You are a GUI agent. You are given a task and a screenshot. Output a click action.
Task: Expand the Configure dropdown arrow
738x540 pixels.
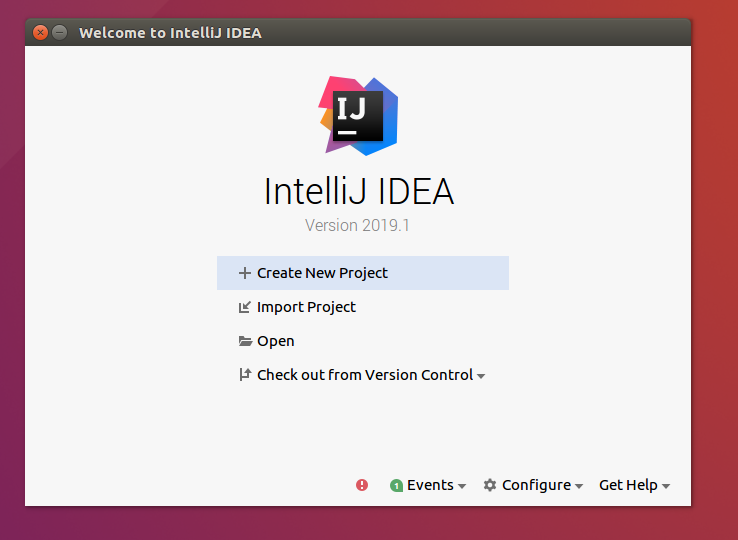click(579, 486)
